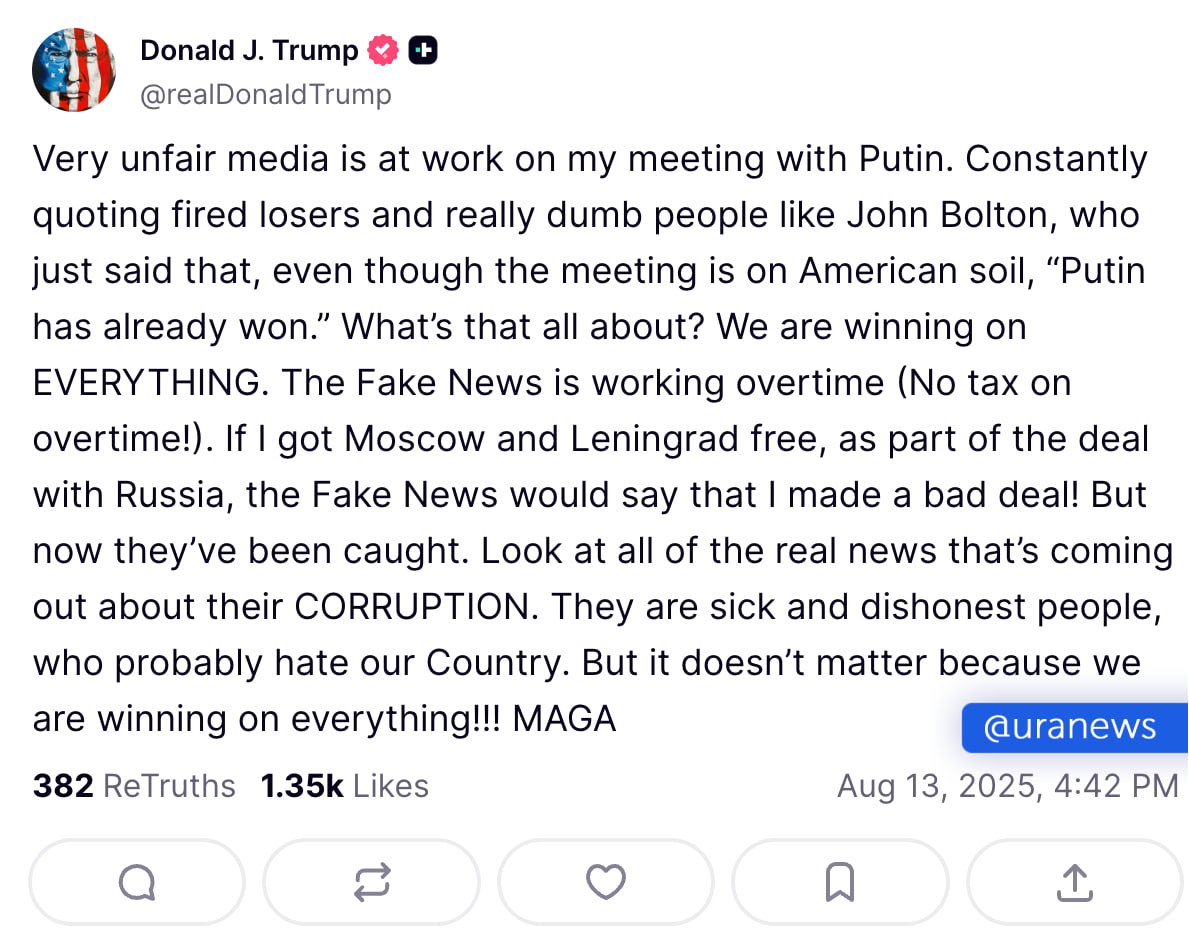Click the capitalized word EVERYTHING
The image size is (1189, 945).
click(x=151, y=383)
